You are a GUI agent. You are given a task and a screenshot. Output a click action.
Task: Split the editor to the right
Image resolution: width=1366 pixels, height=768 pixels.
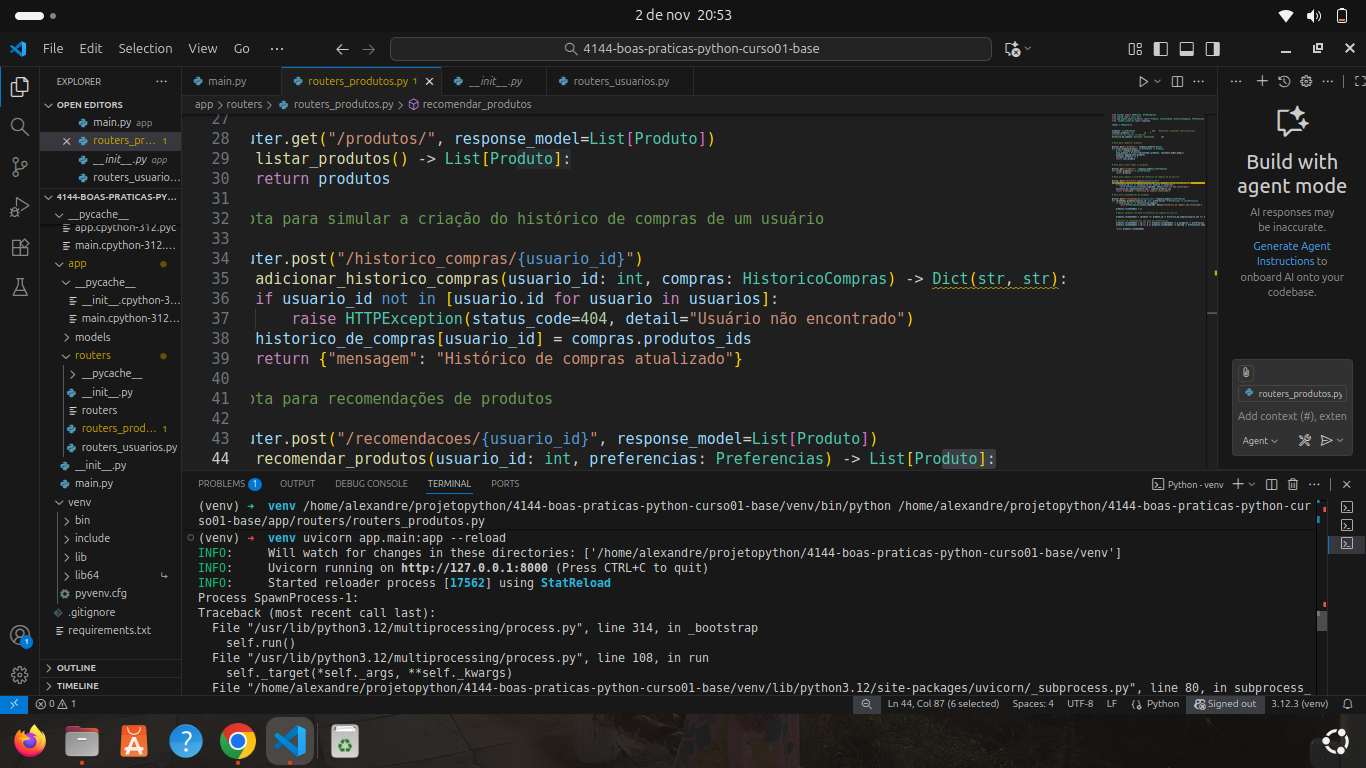pos(1177,81)
